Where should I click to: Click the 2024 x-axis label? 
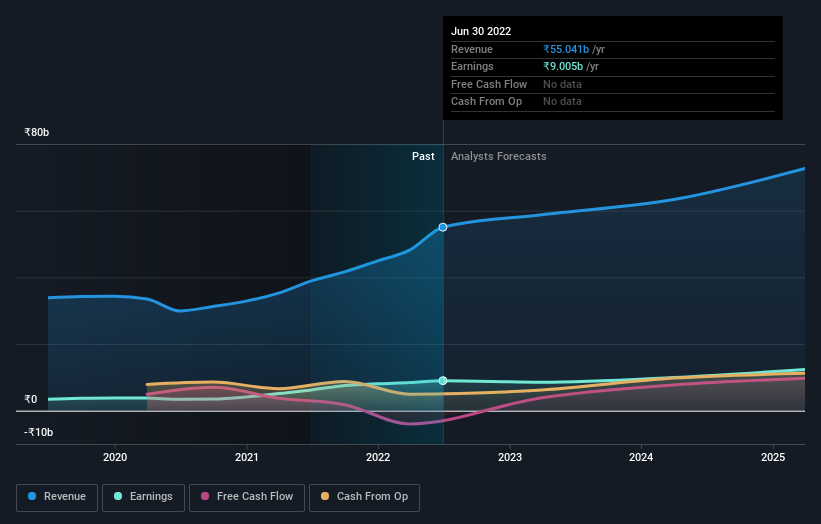(641, 458)
